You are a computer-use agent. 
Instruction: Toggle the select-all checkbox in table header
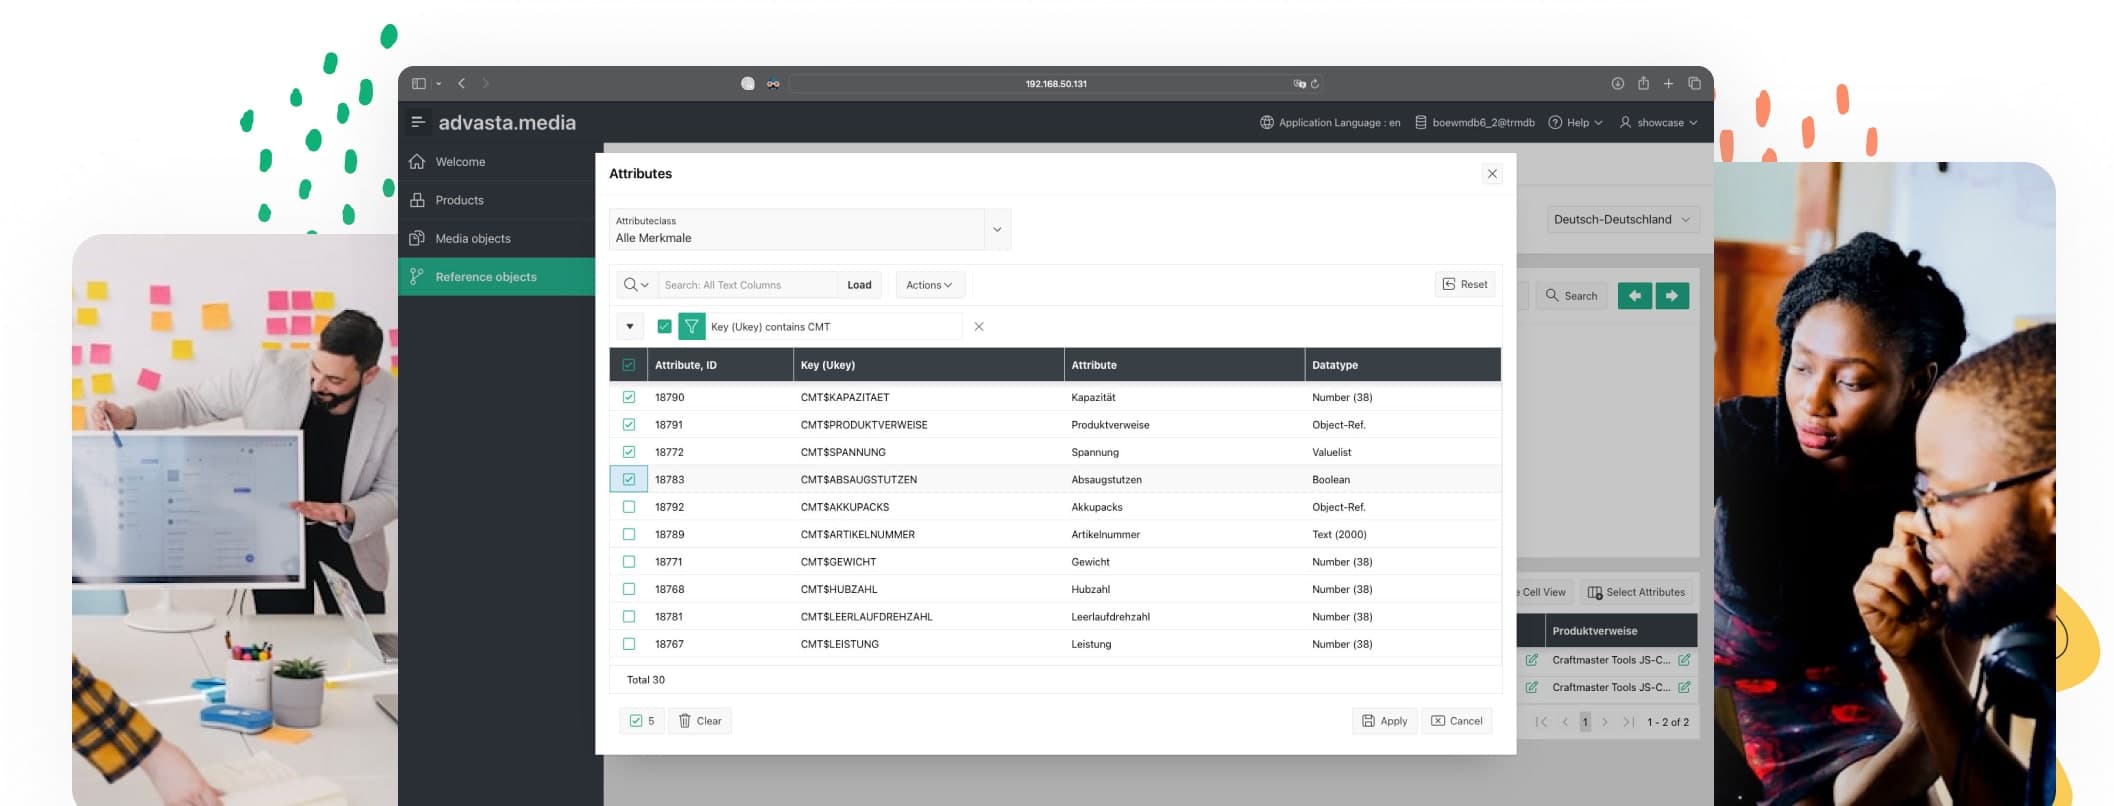click(x=629, y=365)
